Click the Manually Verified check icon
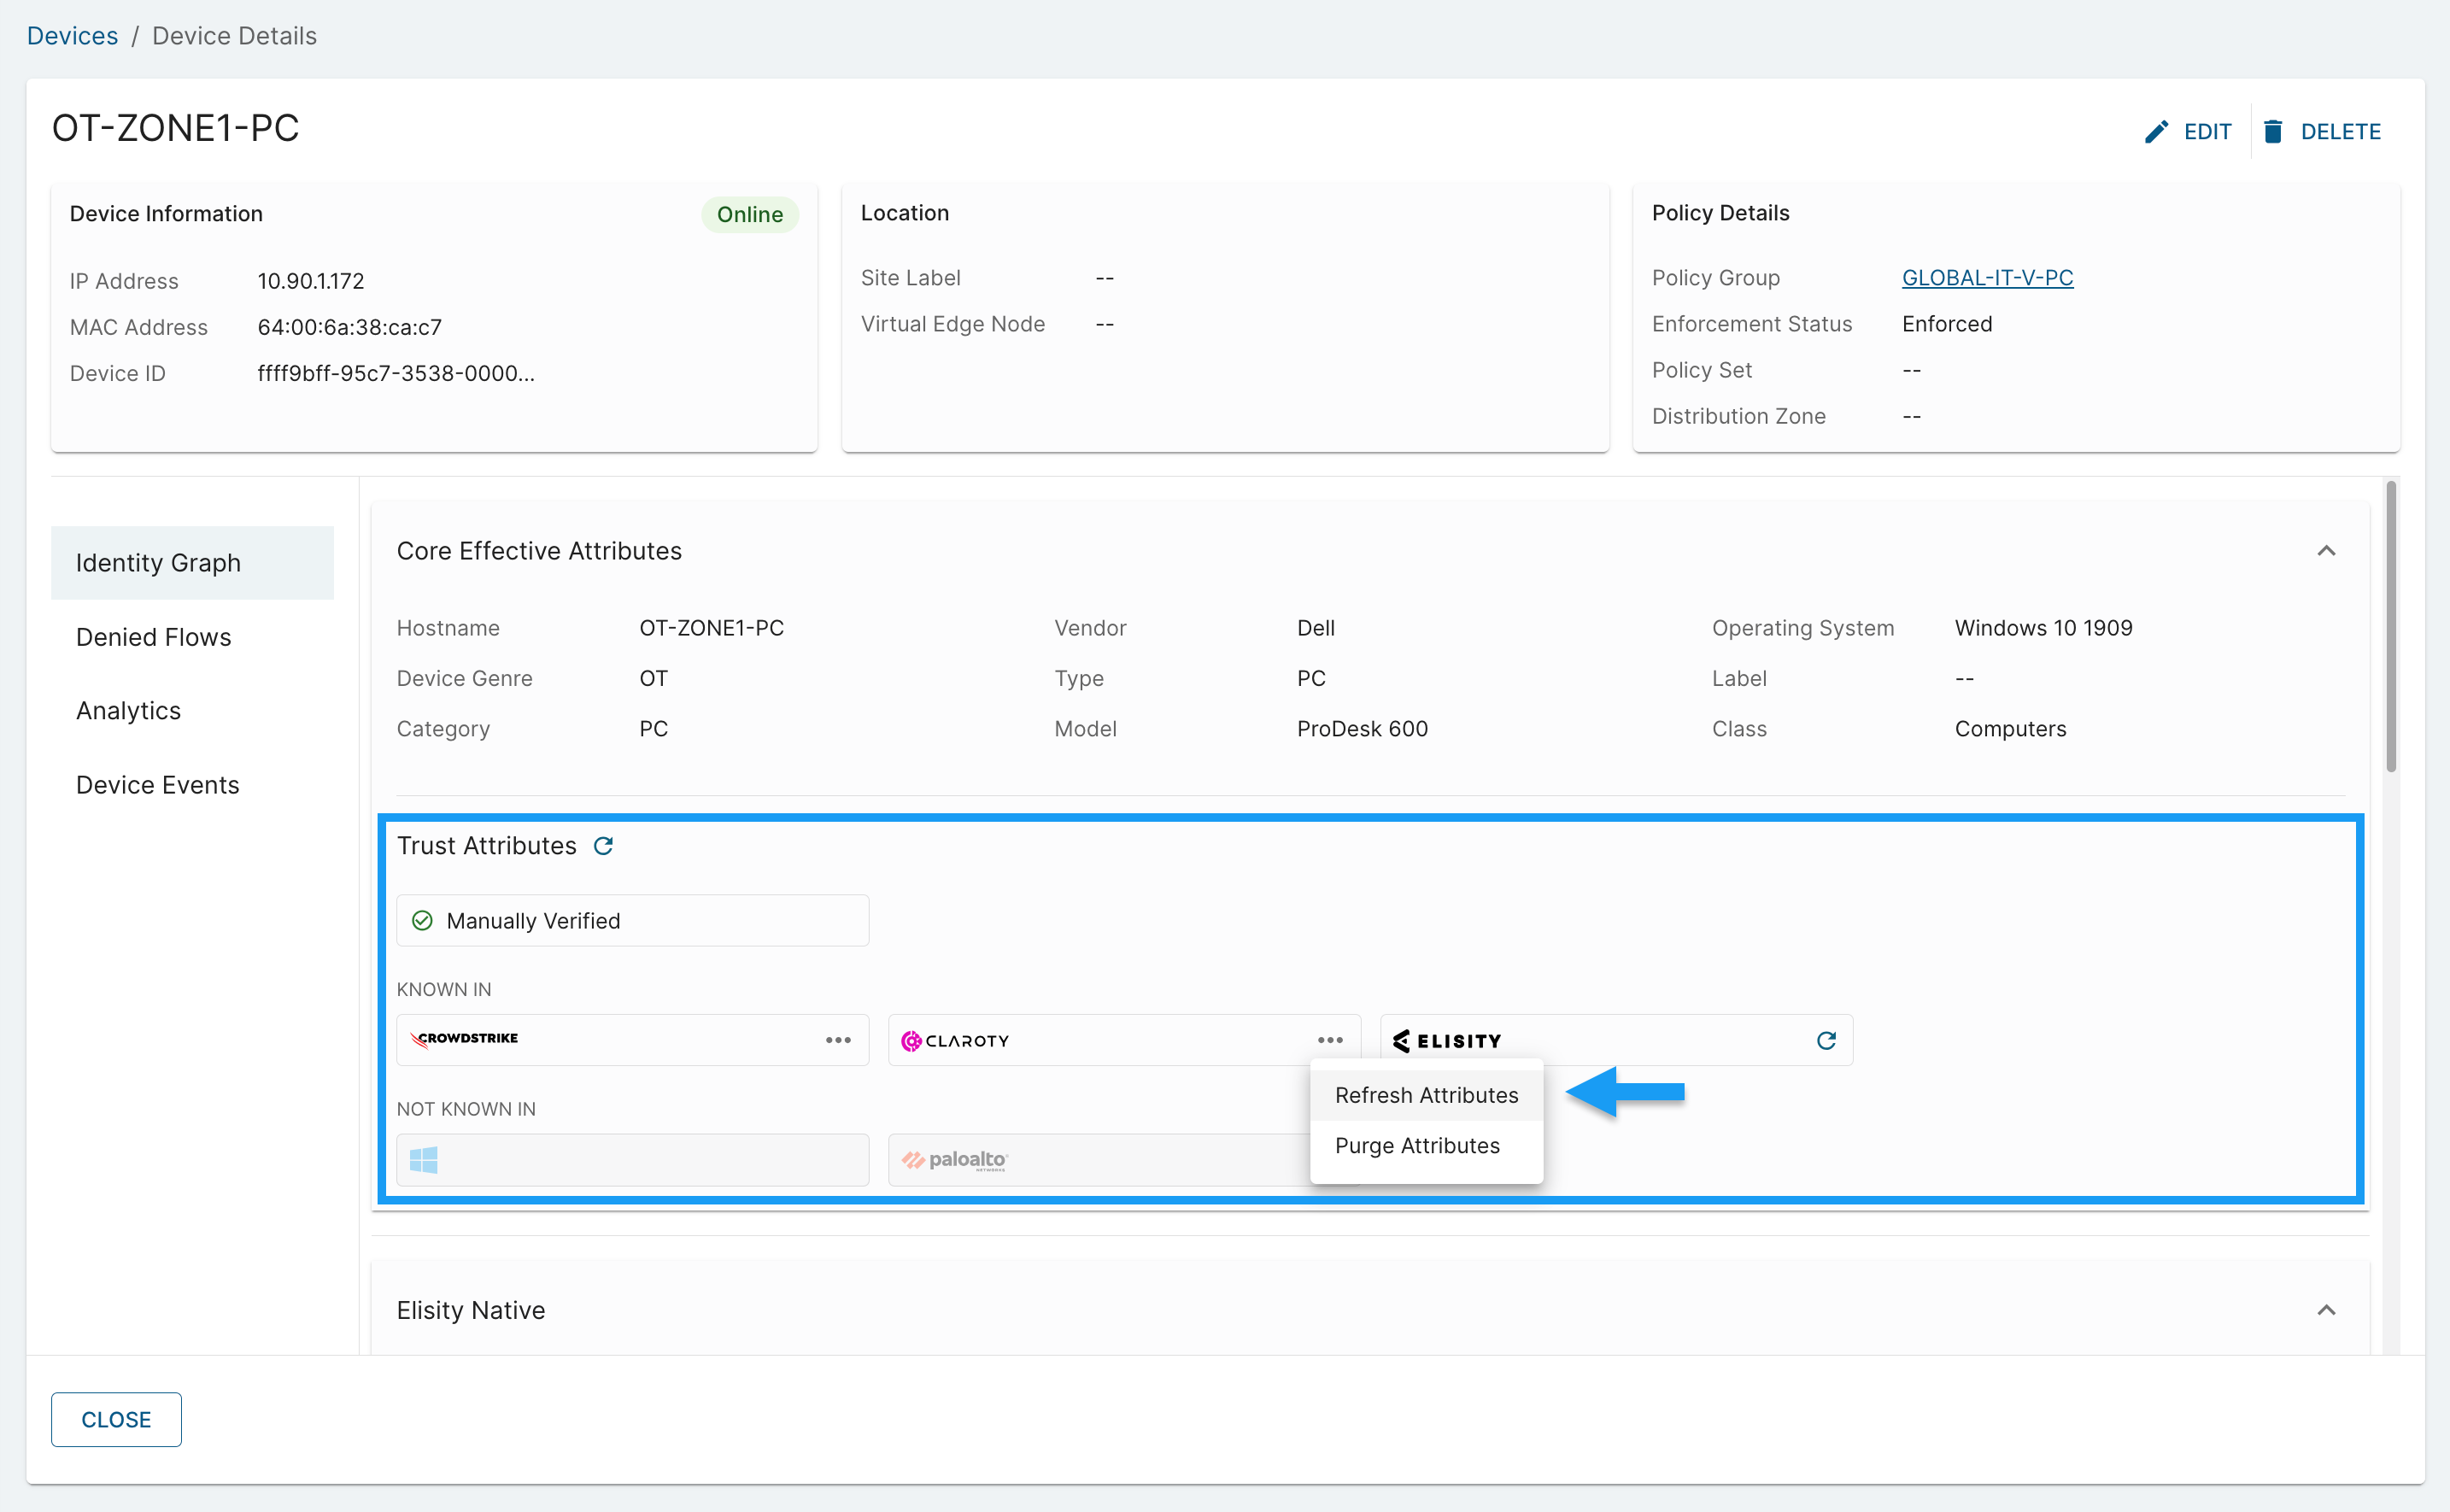2450x1512 pixels. pos(423,920)
